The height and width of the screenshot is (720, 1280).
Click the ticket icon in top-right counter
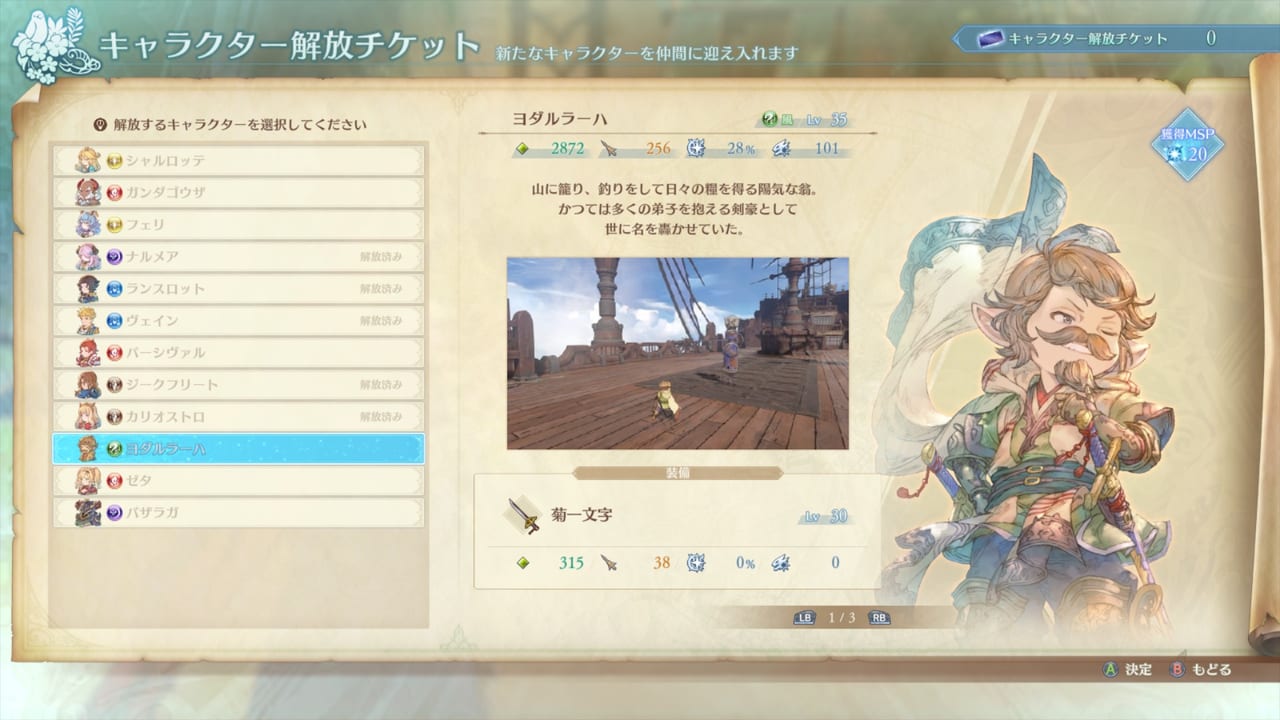989,39
